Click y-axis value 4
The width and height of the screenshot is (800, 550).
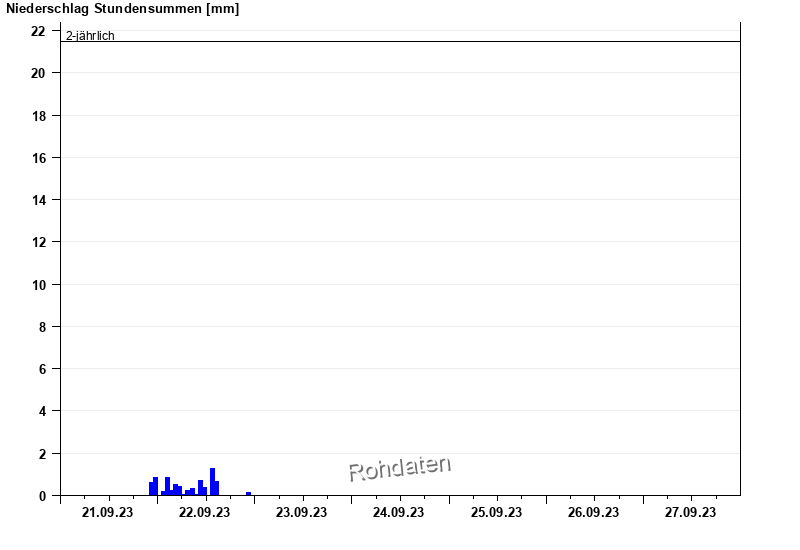42,411
